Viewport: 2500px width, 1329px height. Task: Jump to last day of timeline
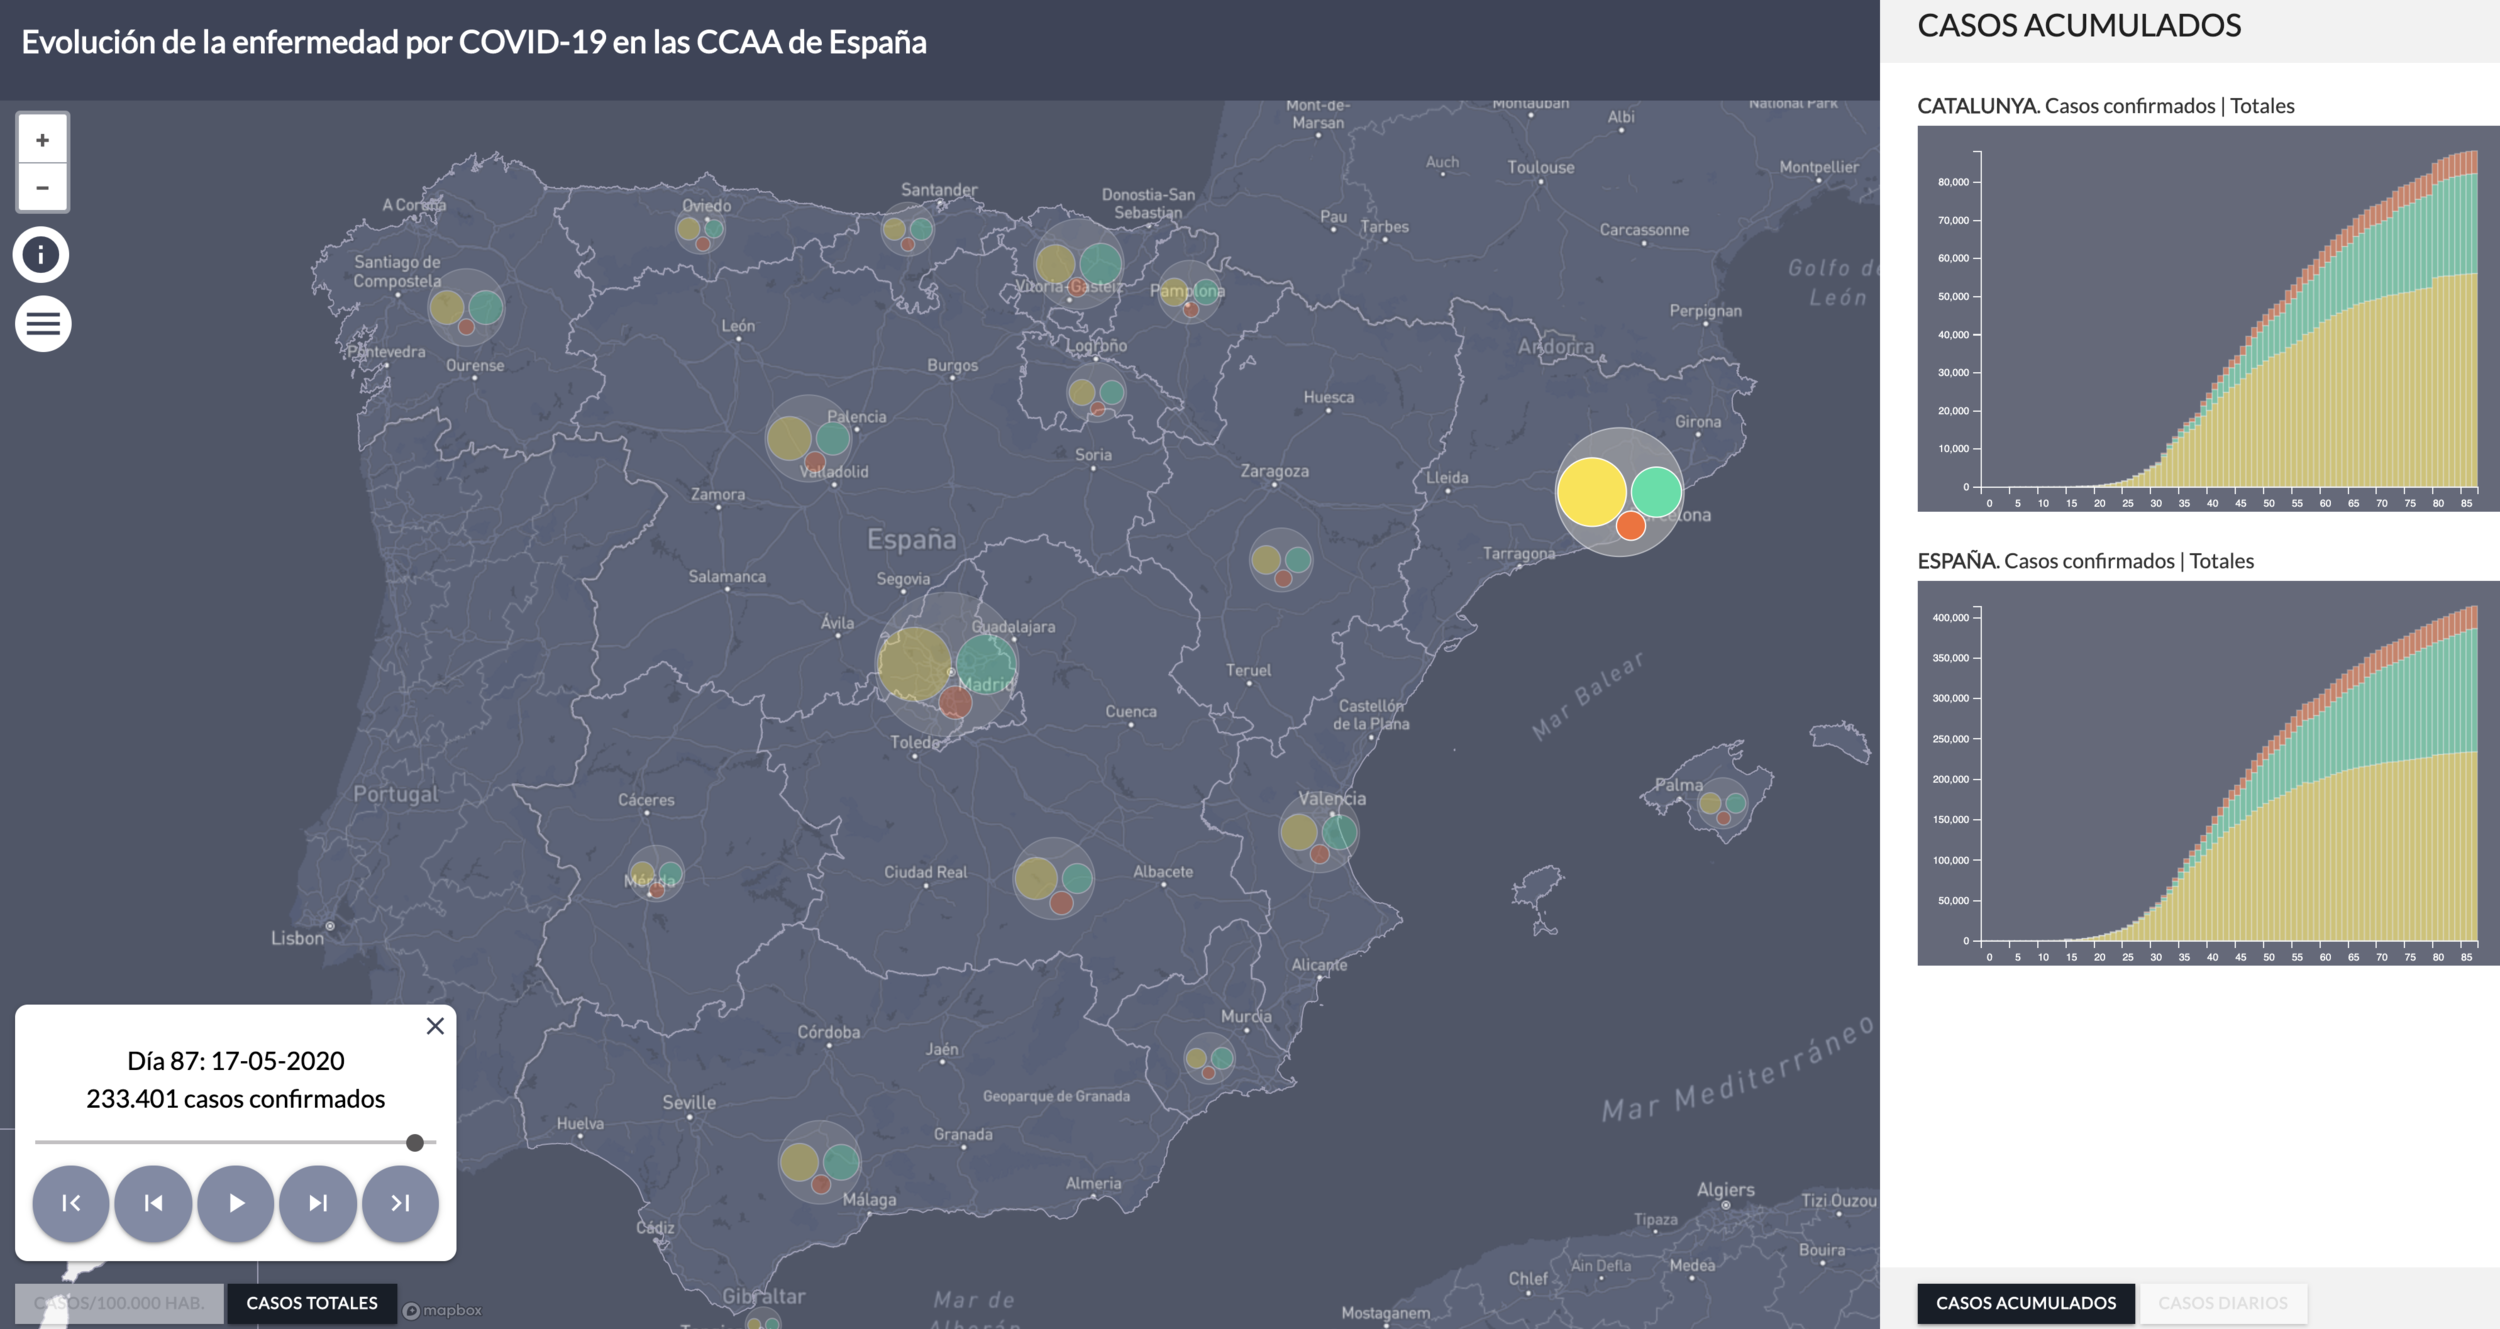pos(400,1203)
